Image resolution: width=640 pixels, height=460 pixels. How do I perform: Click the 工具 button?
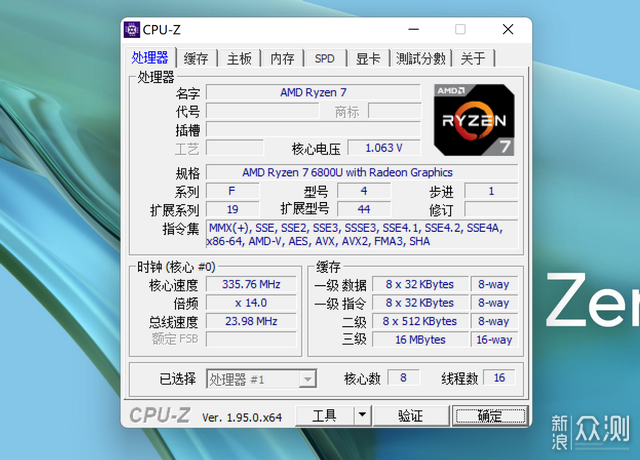[x=324, y=416]
